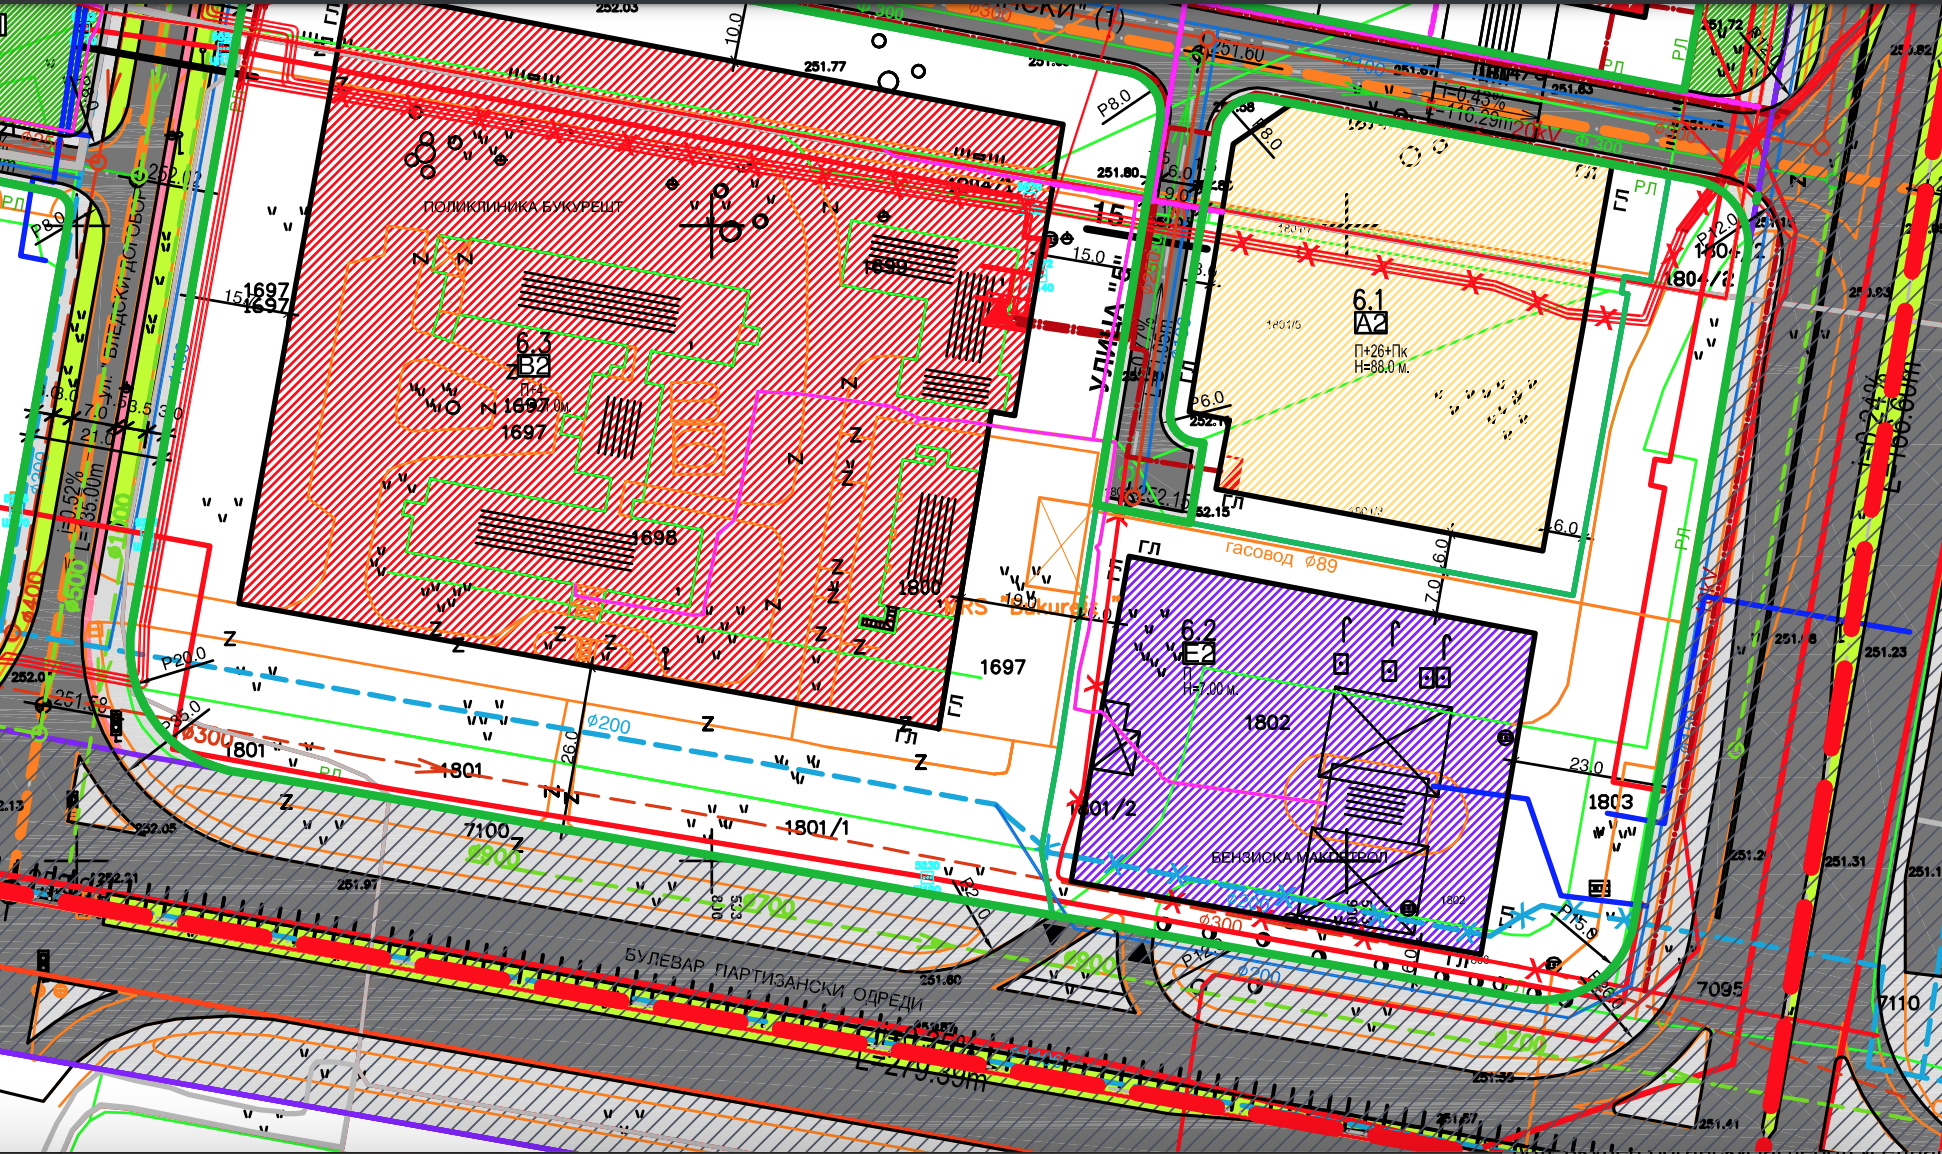Select the 26.0 dimension label

click(x=570, y=745)
